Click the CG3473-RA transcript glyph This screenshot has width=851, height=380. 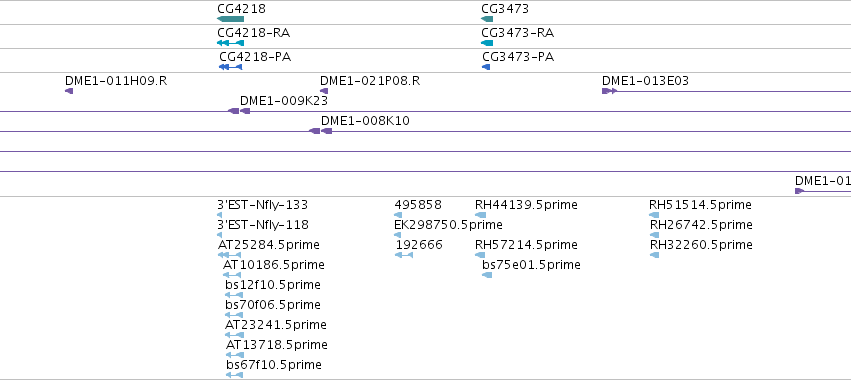(487, 43)
